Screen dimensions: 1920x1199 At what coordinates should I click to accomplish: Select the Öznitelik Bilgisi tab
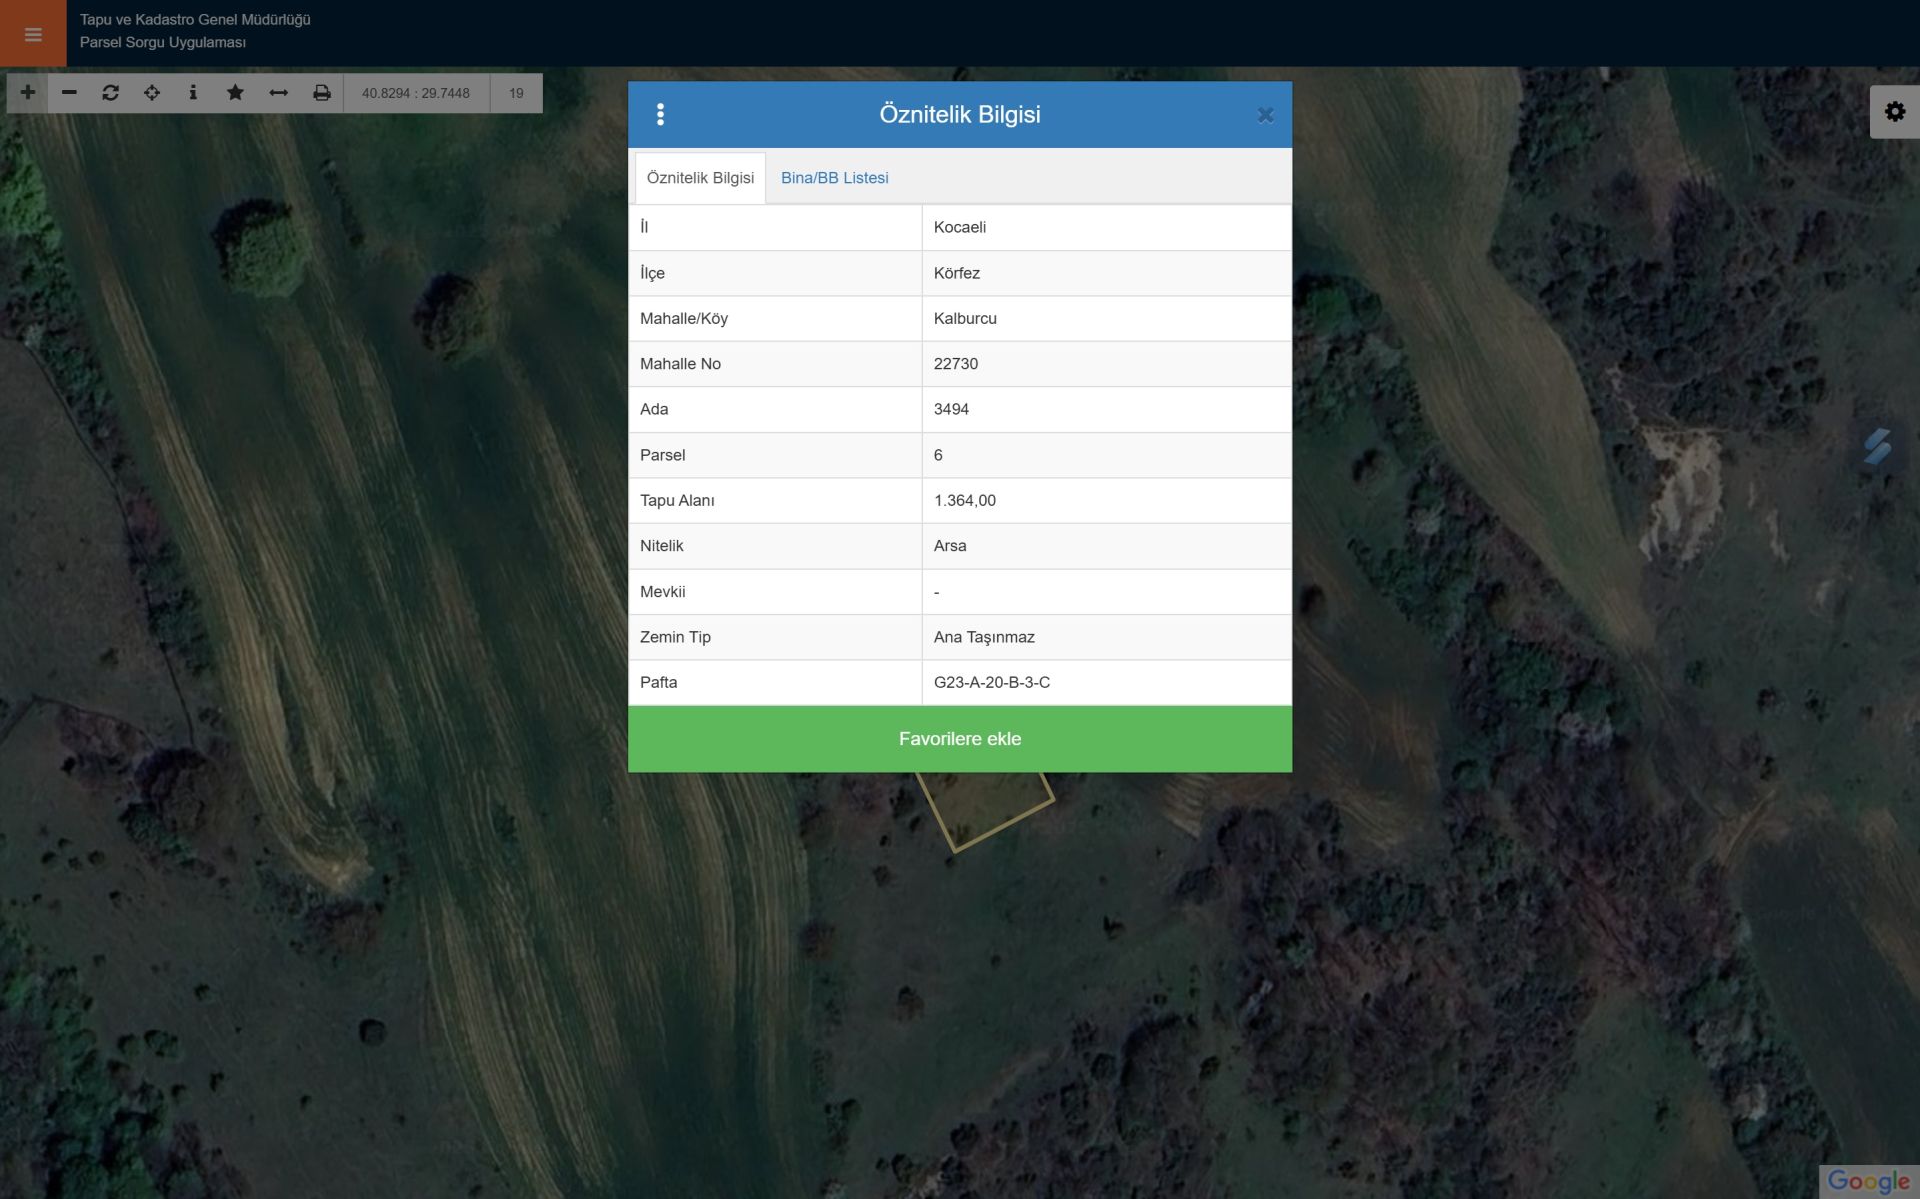(x=700, y=178)
